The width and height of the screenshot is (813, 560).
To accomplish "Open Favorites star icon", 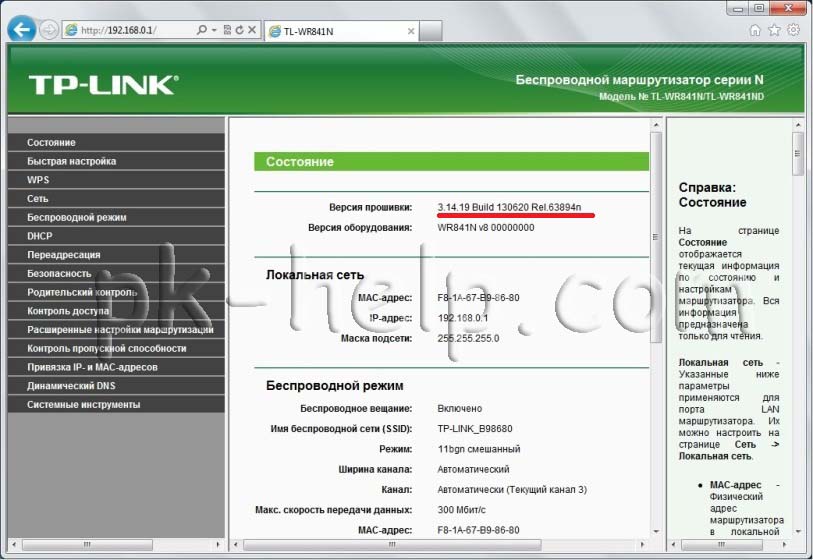I will pyautogui.click(x=774, y=30).
